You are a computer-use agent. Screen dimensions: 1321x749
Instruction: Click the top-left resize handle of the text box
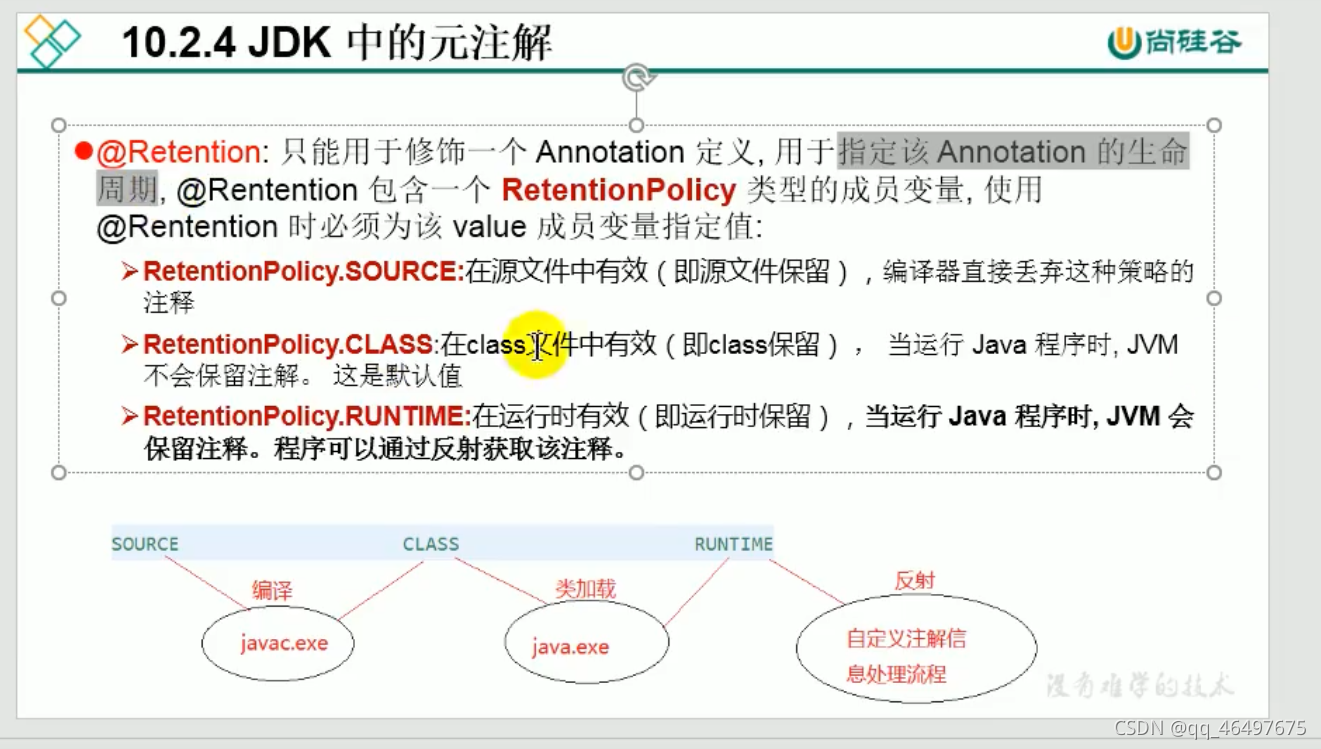(59, 125)
